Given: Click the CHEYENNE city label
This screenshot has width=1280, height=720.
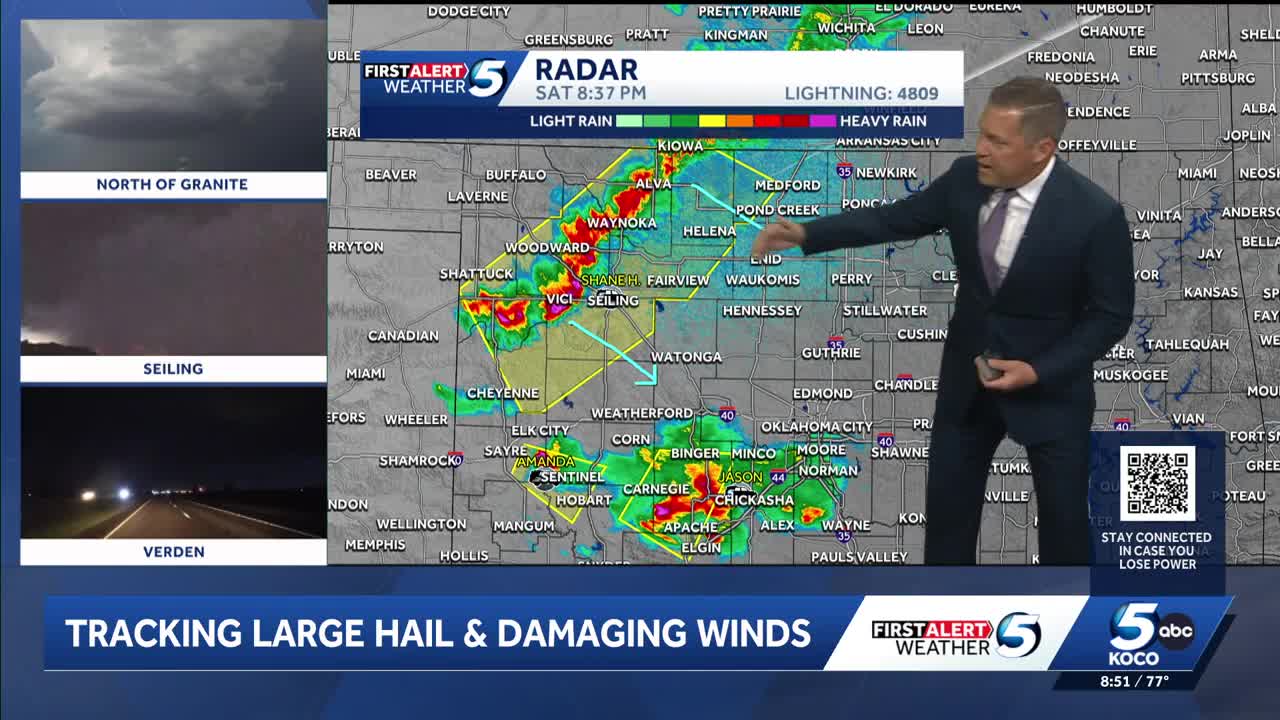Looking at the screenshot, I should [x=503, y=394].
